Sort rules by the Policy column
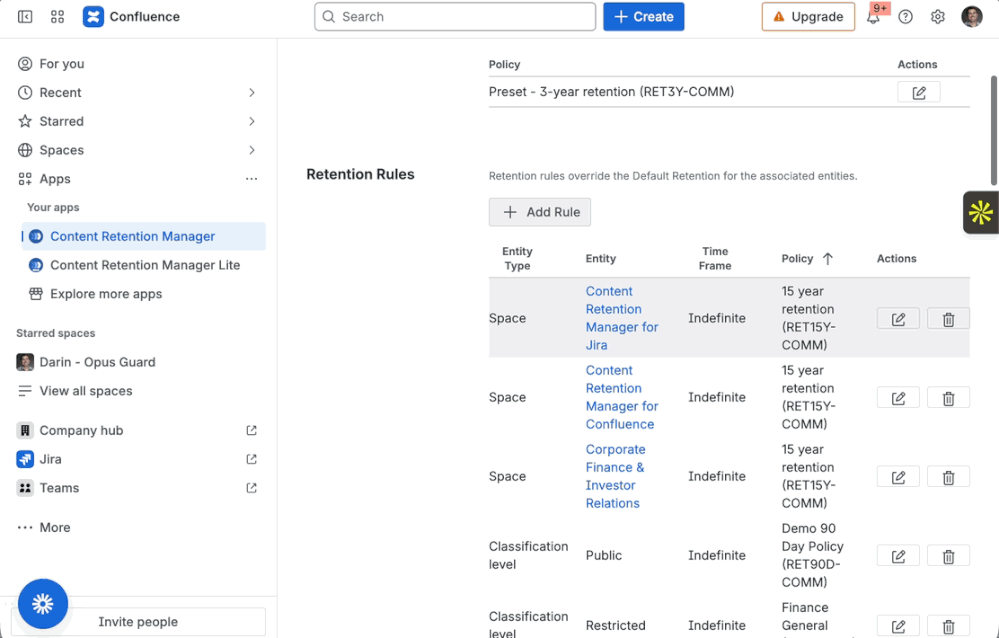 click(x=807, y=258)
